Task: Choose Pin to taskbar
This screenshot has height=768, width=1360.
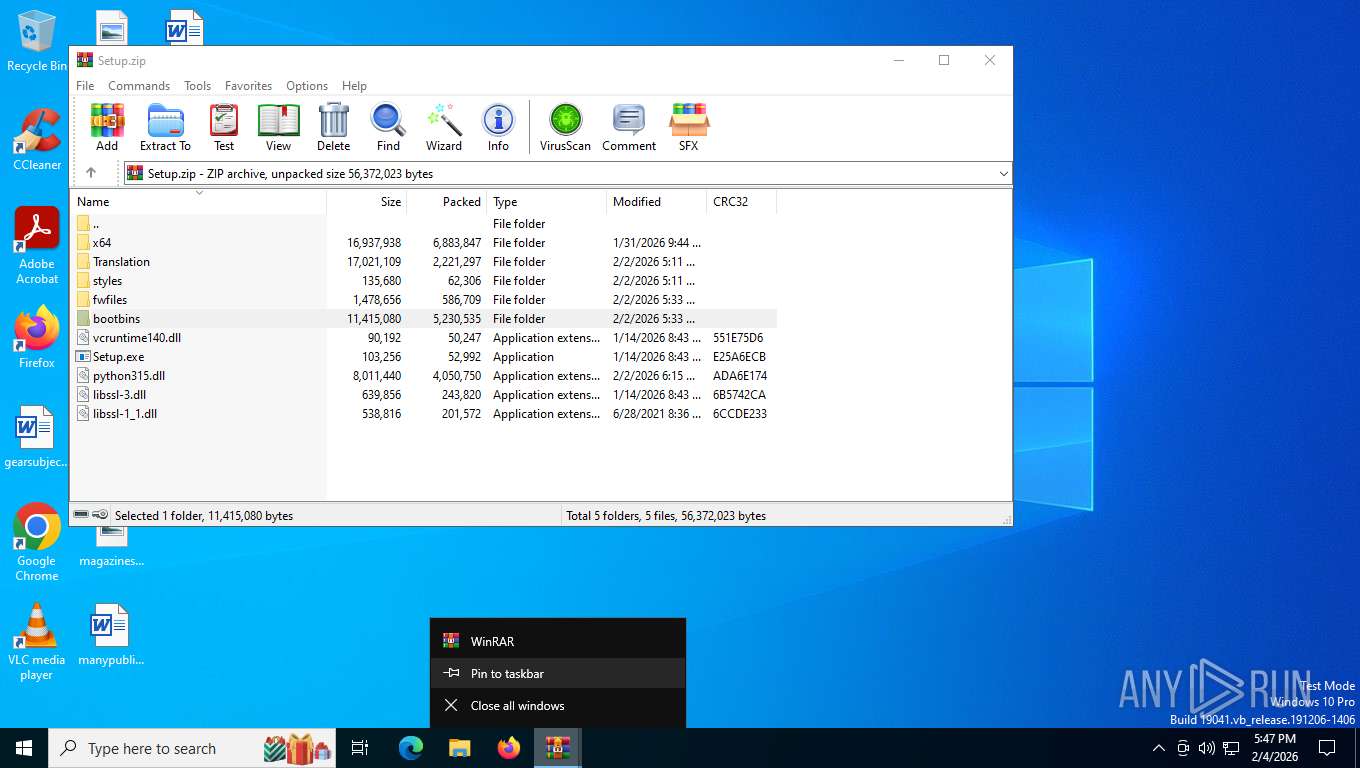Action: tap(558, 674)
